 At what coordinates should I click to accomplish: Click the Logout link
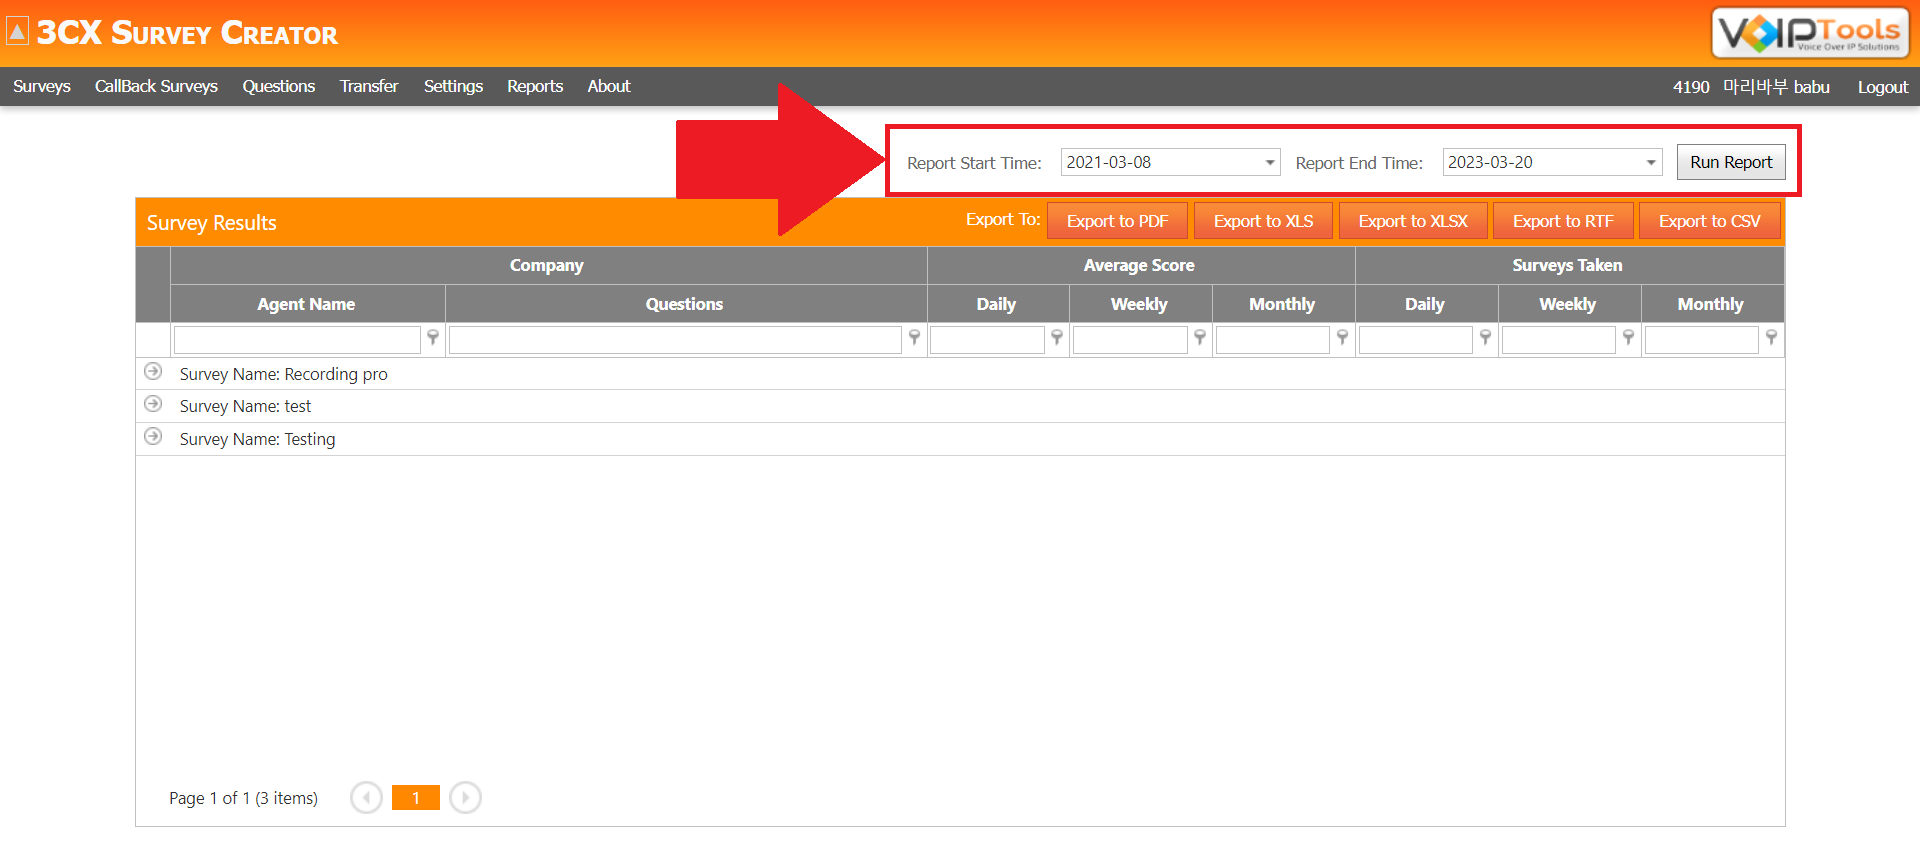tap(1883, 87)
